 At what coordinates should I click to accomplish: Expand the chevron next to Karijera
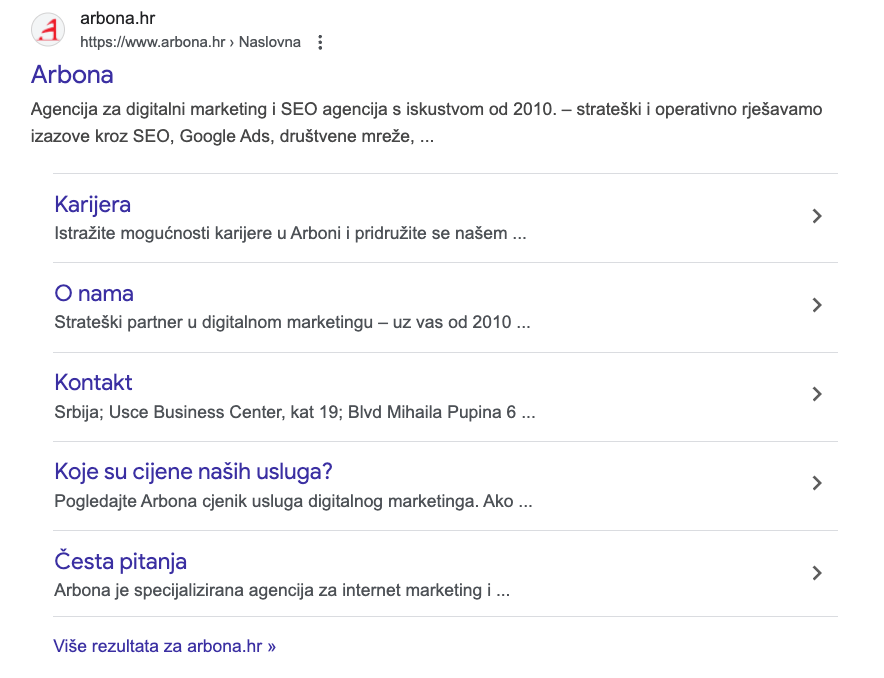[817, 216]
